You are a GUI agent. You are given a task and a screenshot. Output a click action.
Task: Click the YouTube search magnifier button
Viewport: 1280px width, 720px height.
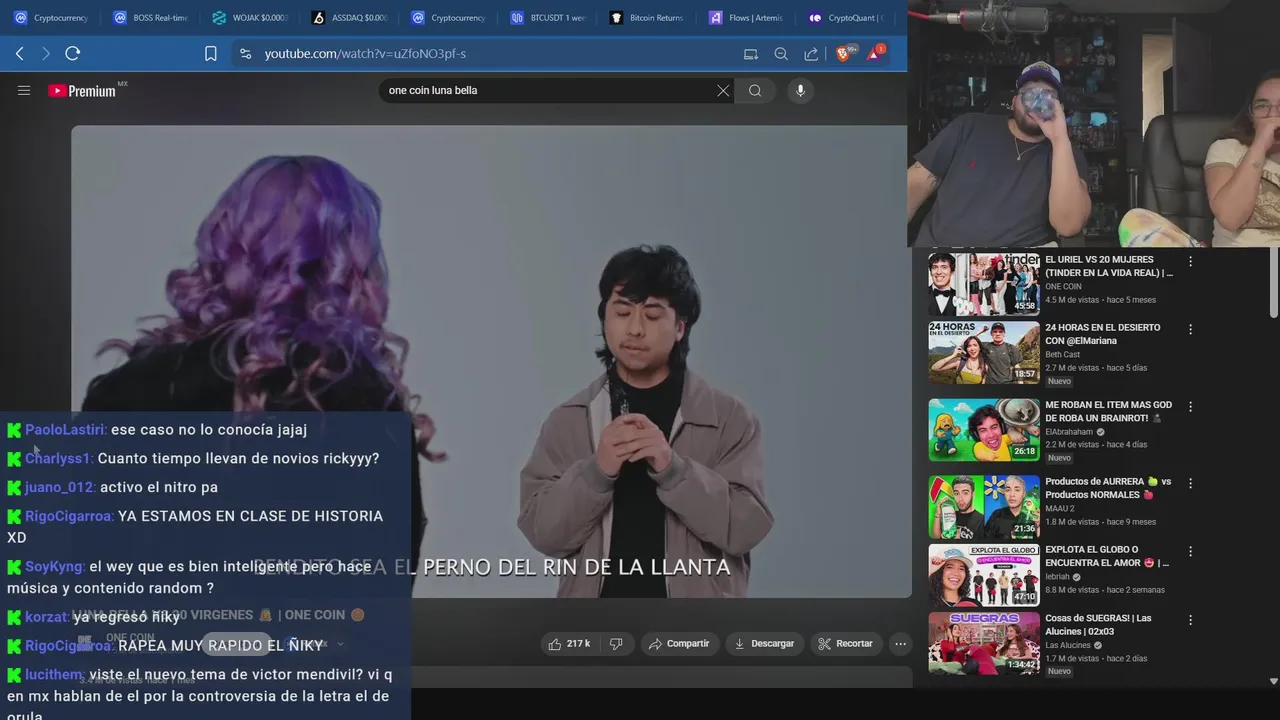pyautogui.click(x=755, y=91)
